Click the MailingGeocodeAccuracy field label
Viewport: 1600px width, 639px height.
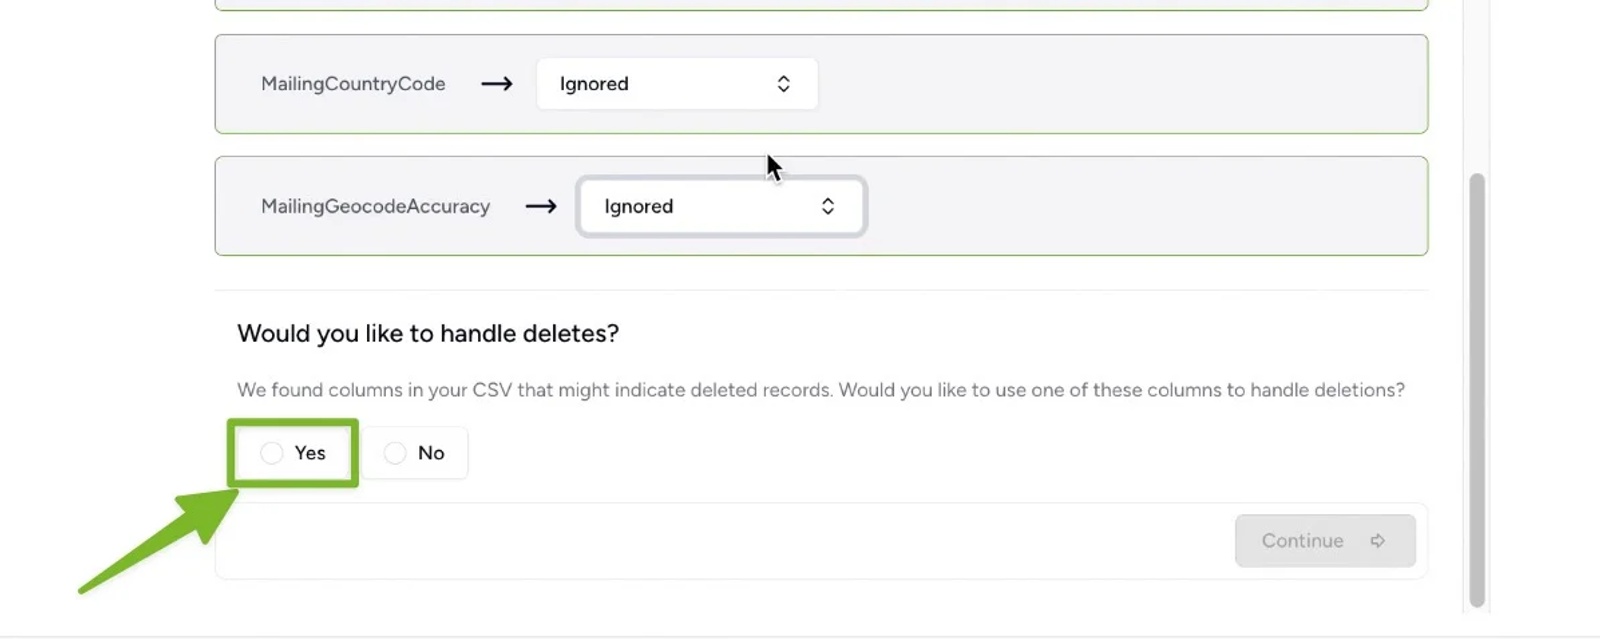click(374, 206)
